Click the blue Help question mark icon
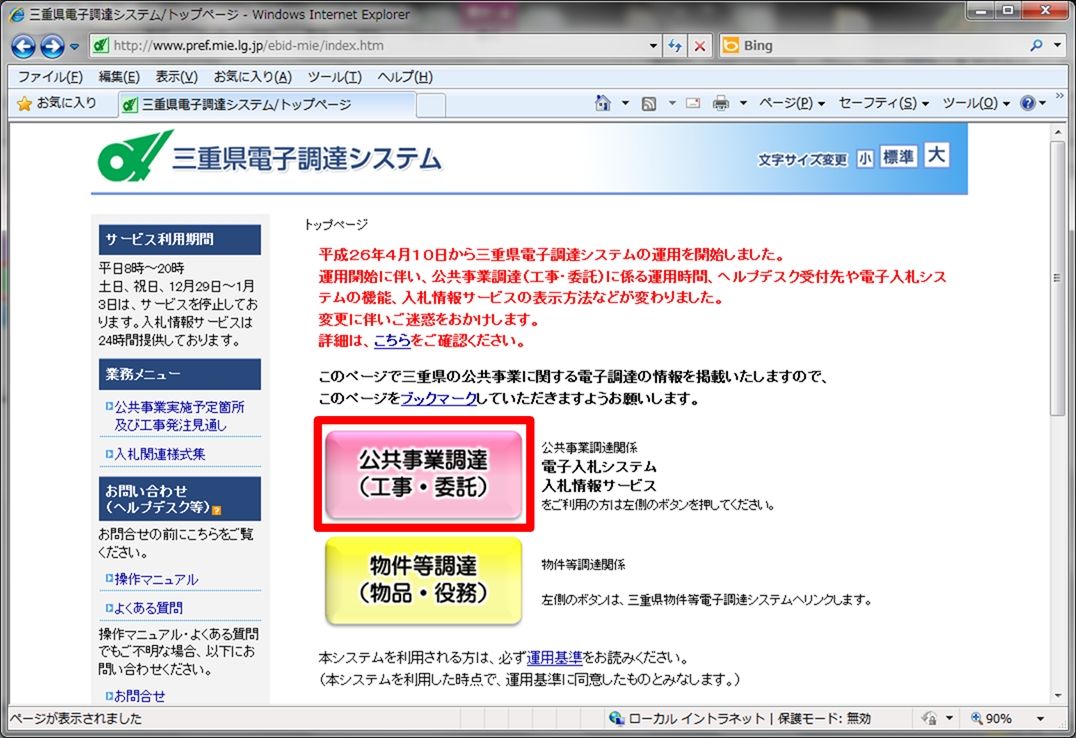The width and height of the screenshot is (1076, 738). pyautogui.click(x=1027, y=103)
